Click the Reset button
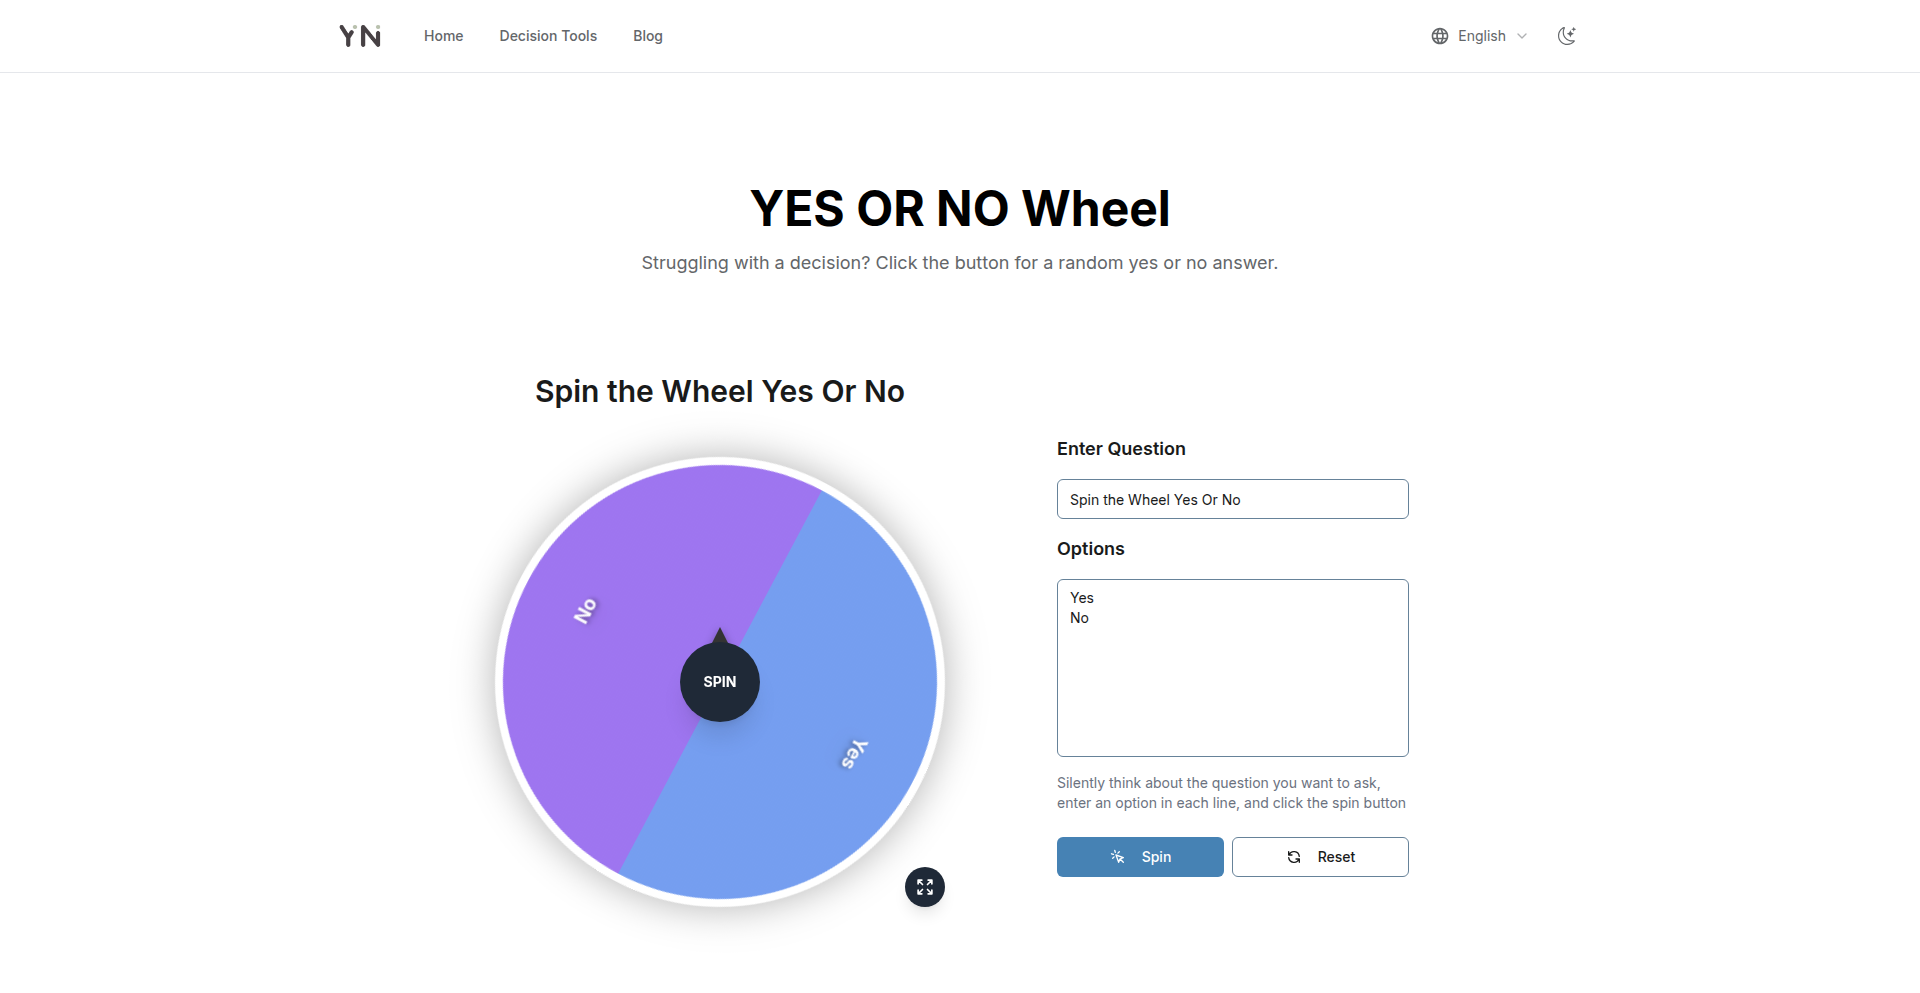 [1320, 857]
